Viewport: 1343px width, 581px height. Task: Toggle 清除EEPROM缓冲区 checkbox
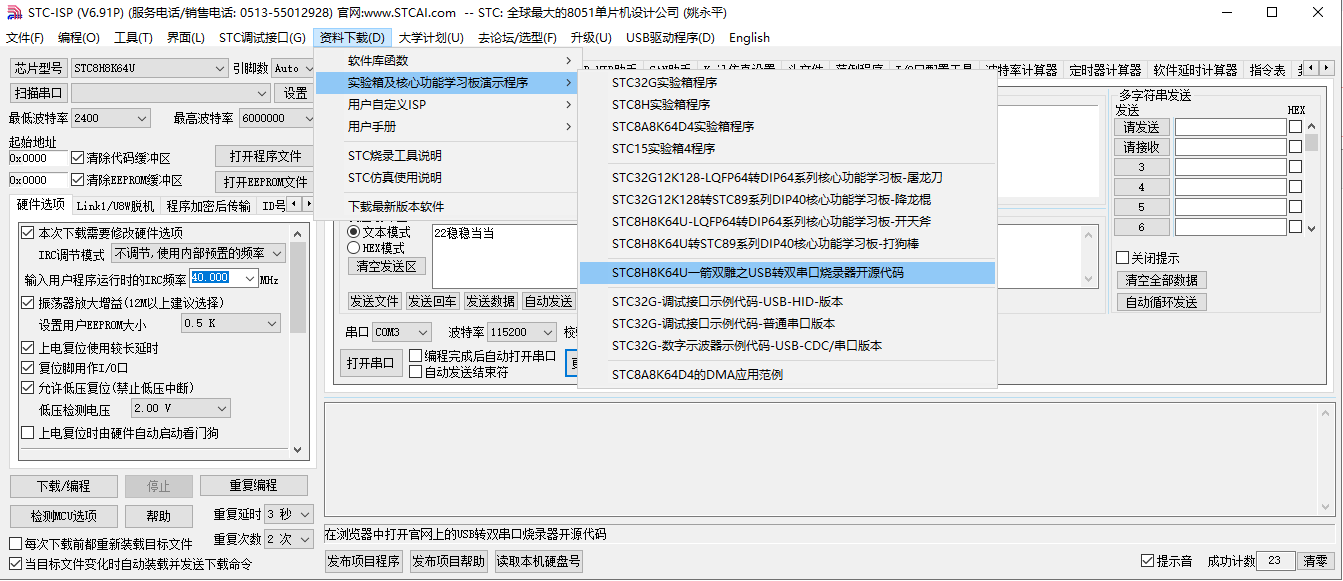click(x=78, y=181)
